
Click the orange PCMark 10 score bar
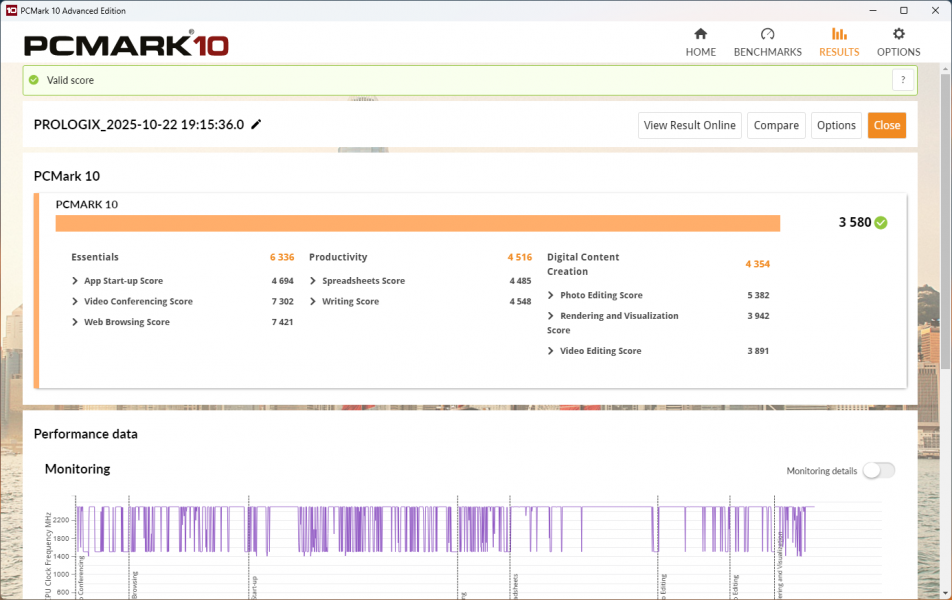tap(417, 223)
